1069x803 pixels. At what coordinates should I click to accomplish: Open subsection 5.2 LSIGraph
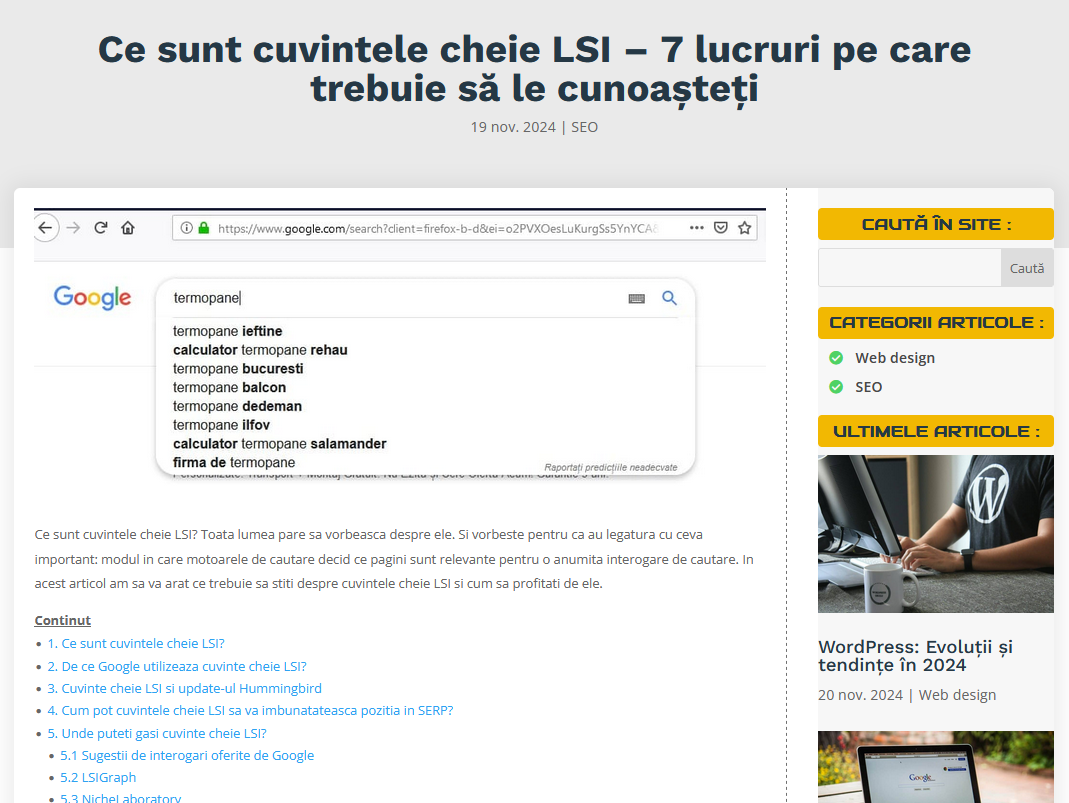coord(98,778)
